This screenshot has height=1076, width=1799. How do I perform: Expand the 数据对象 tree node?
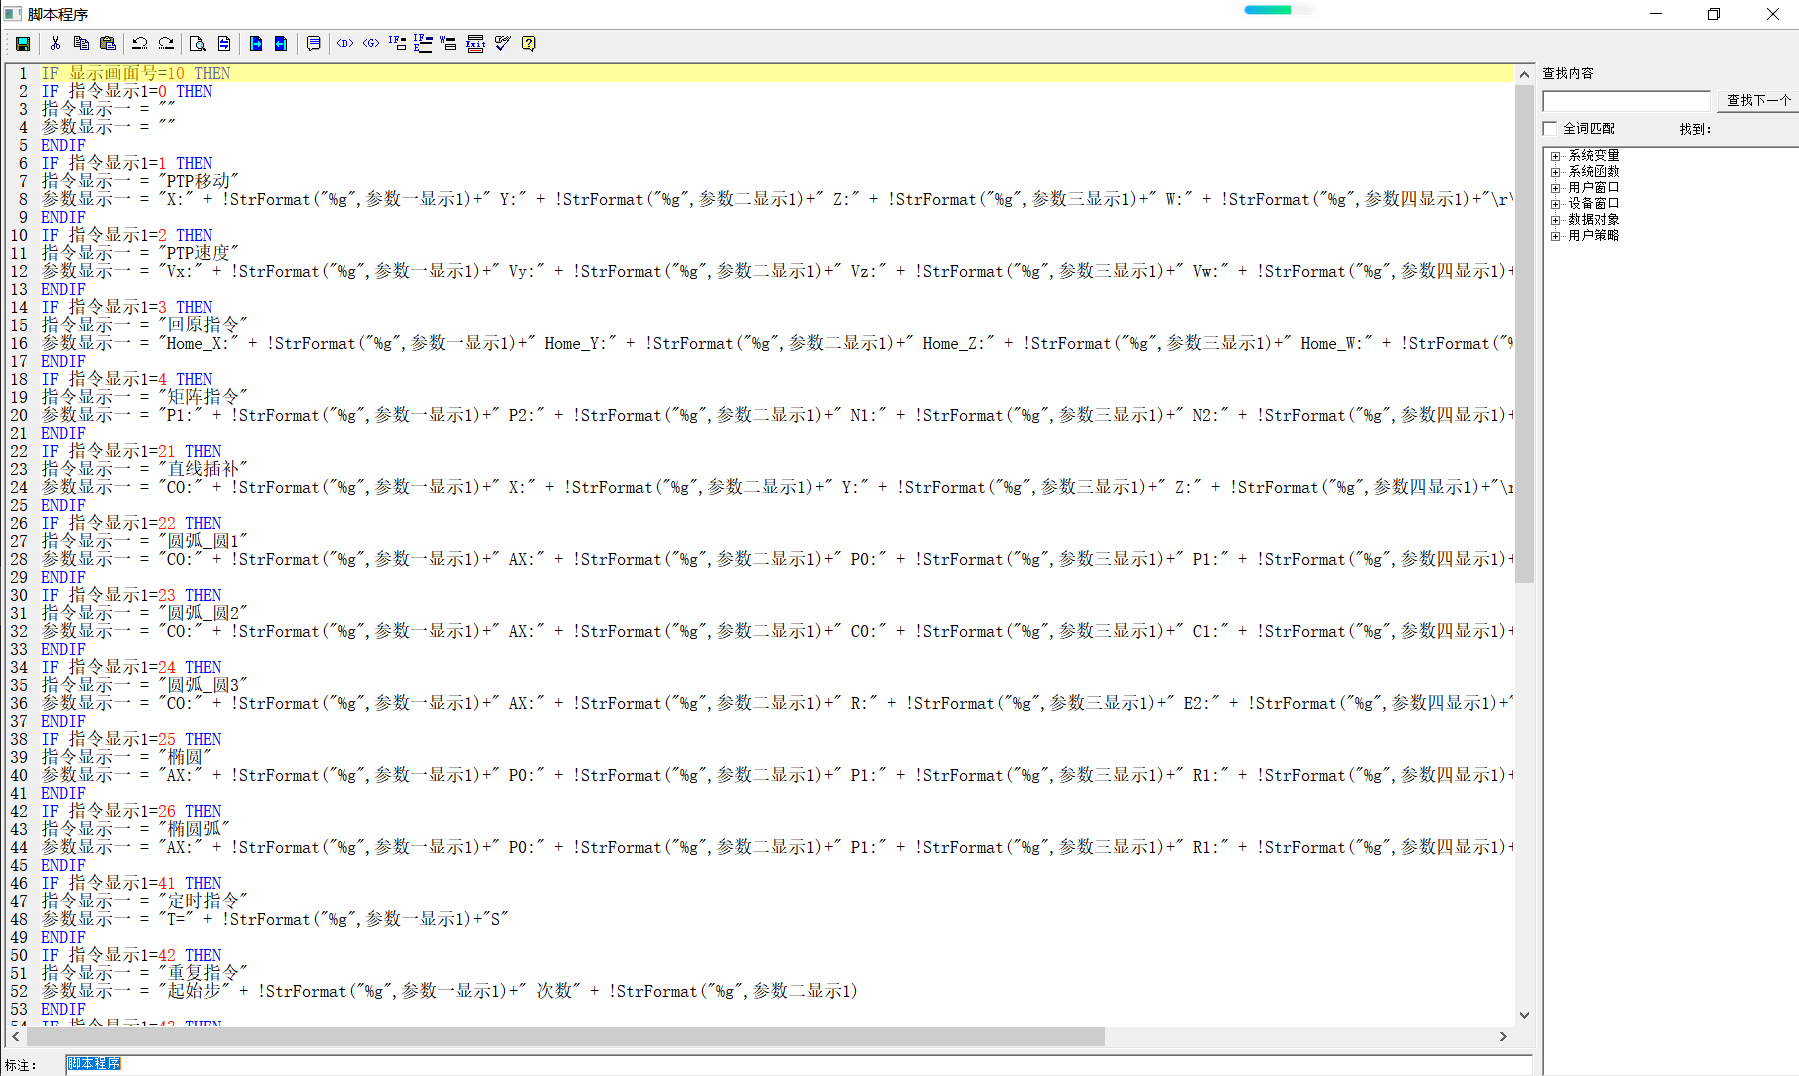click(x=1555, y=220)
